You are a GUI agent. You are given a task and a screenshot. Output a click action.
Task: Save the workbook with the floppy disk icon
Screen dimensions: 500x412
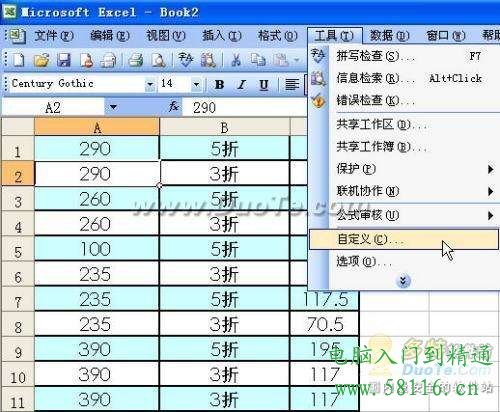tap(64, 60)
